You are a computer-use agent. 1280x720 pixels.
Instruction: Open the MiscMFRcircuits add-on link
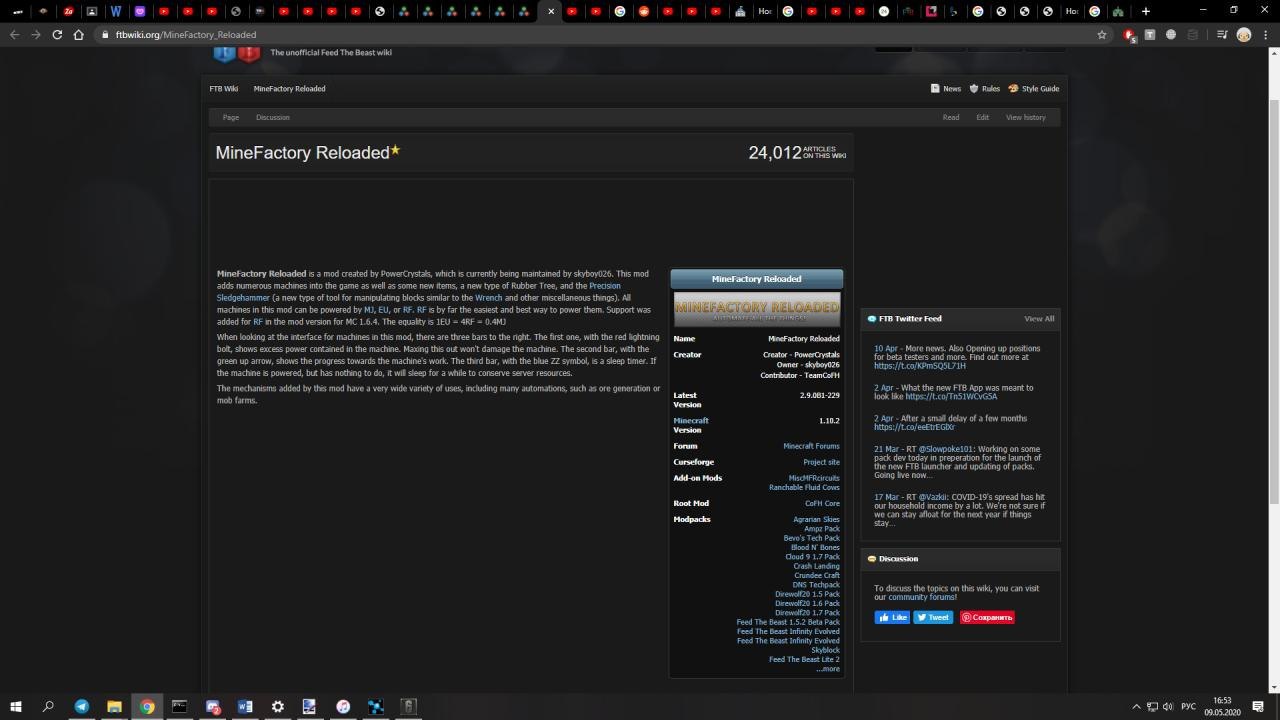pos(814,478)
